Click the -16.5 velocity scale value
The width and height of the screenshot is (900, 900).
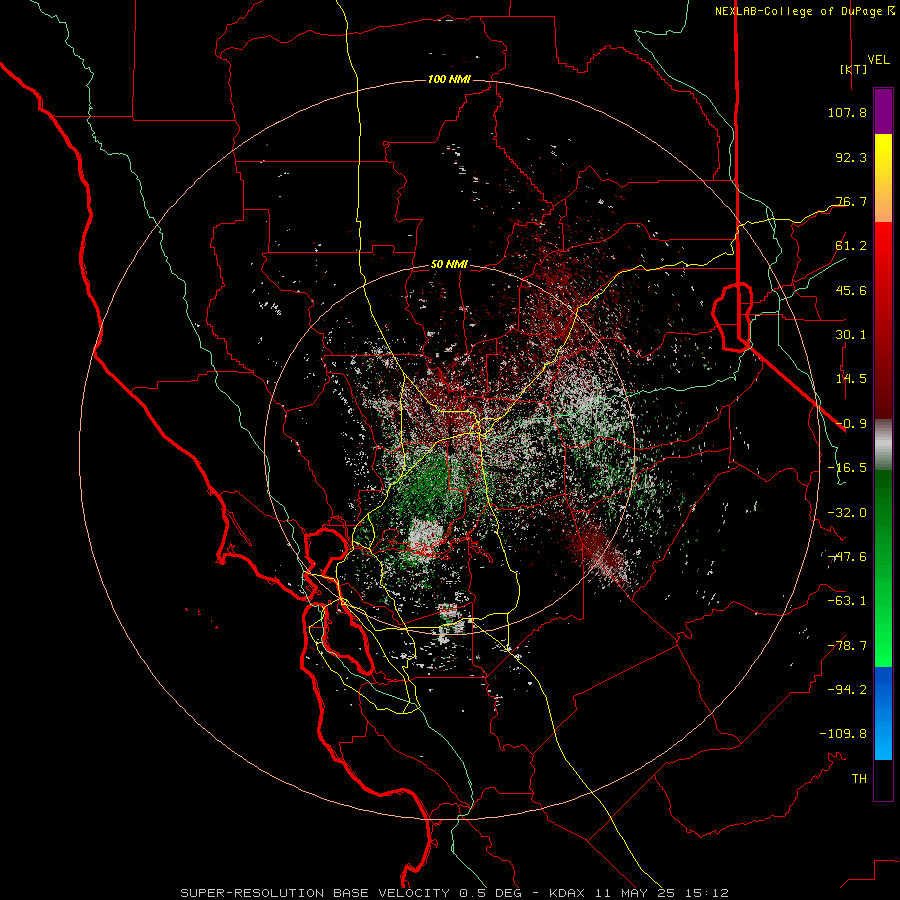point(847,468)
